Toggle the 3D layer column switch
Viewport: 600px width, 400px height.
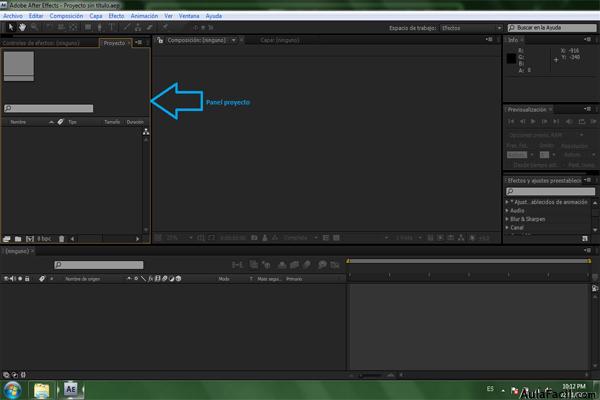click(x=178, y=279)
